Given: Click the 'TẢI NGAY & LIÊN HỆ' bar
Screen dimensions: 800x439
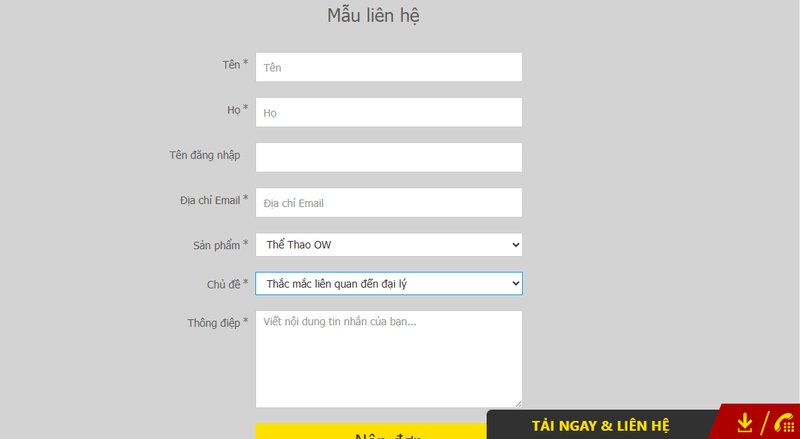Looking at the screenshot, I should tap(600, 425).
